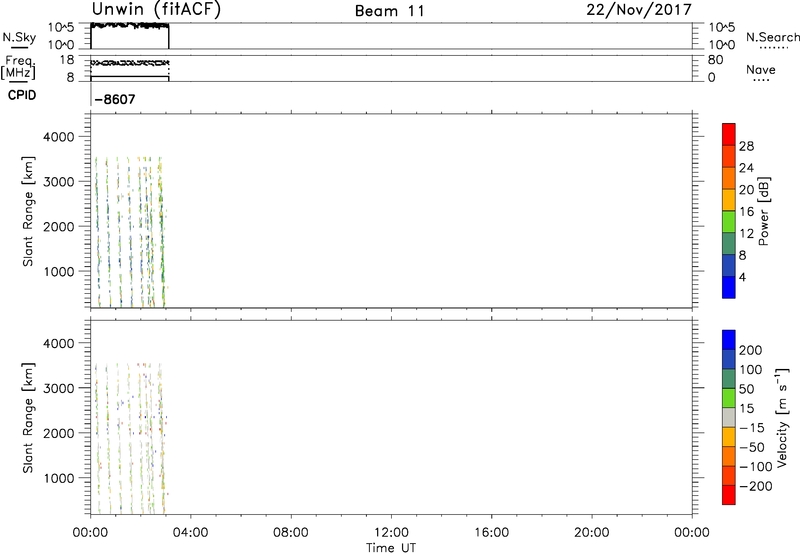Screen dimensions: 800x554
Task: Click the '3000' tick of the power panel
Action: [59, 182]
